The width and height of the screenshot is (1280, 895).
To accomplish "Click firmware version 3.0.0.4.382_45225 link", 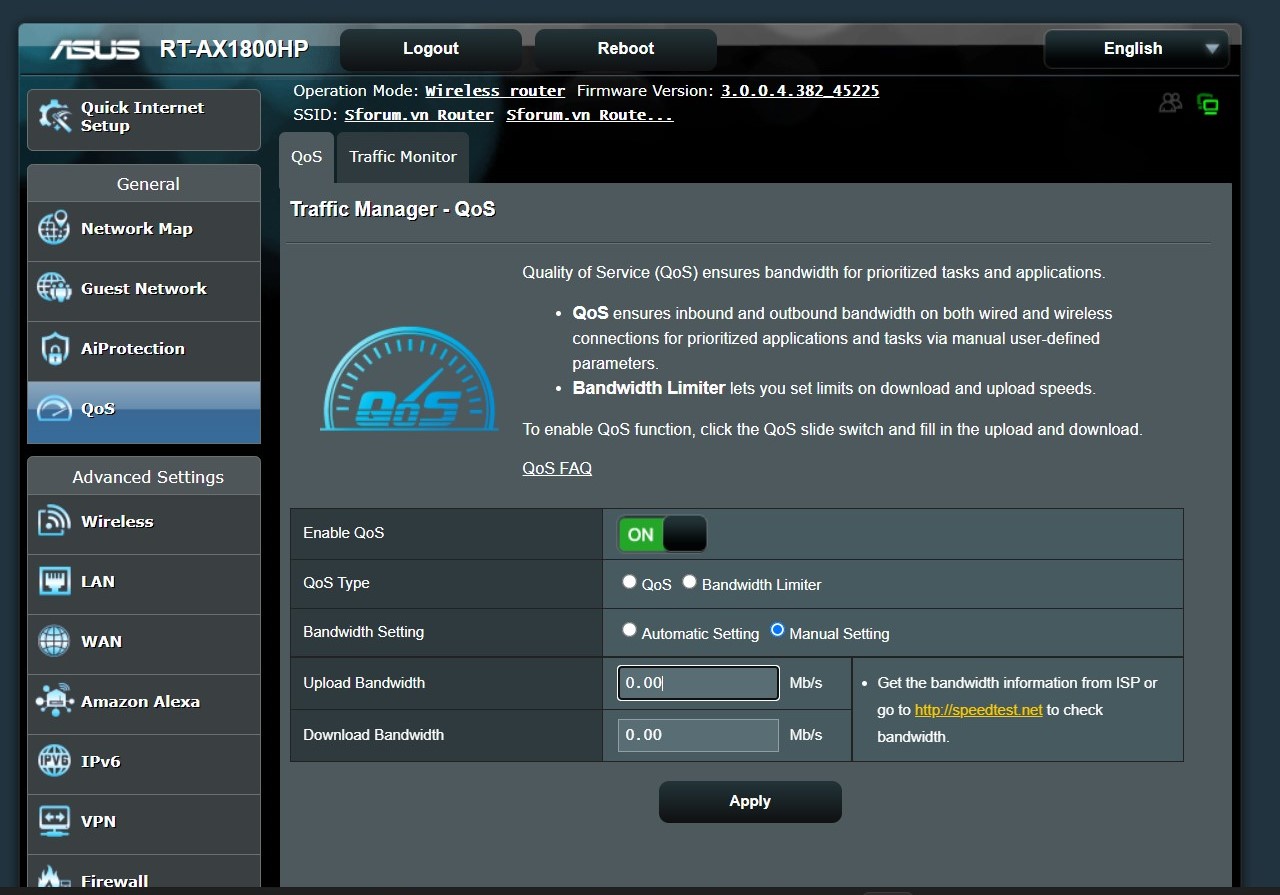I will [x=800, y=91].
